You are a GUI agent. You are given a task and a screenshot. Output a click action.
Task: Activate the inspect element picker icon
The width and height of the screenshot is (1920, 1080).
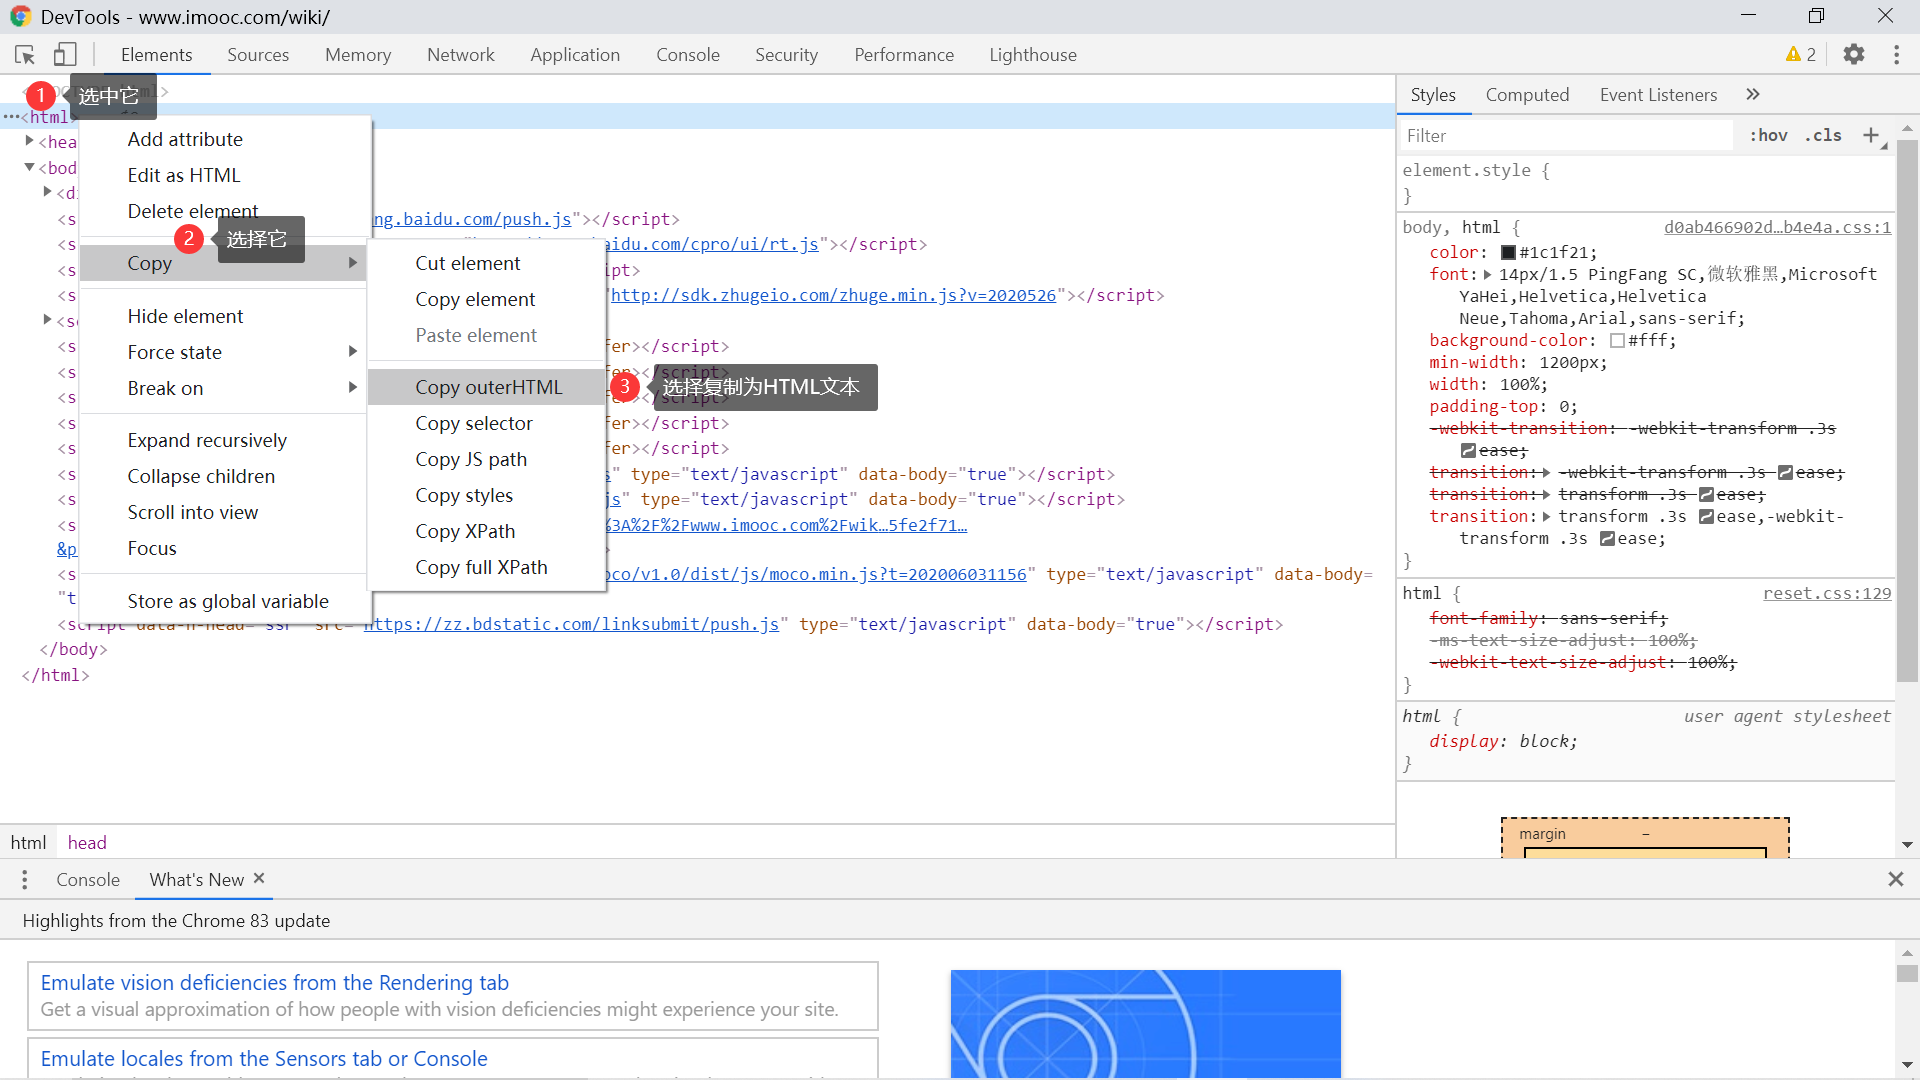tap(24, 55)
